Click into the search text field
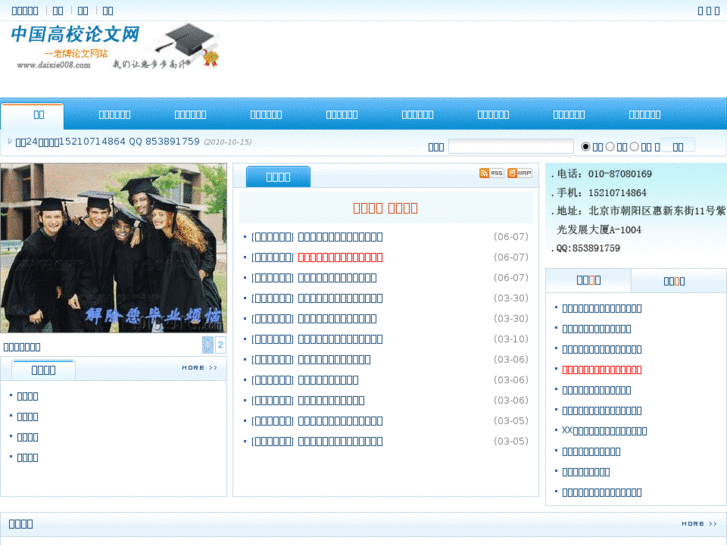Viewport: 727px width, 545px height. point(510,147)
